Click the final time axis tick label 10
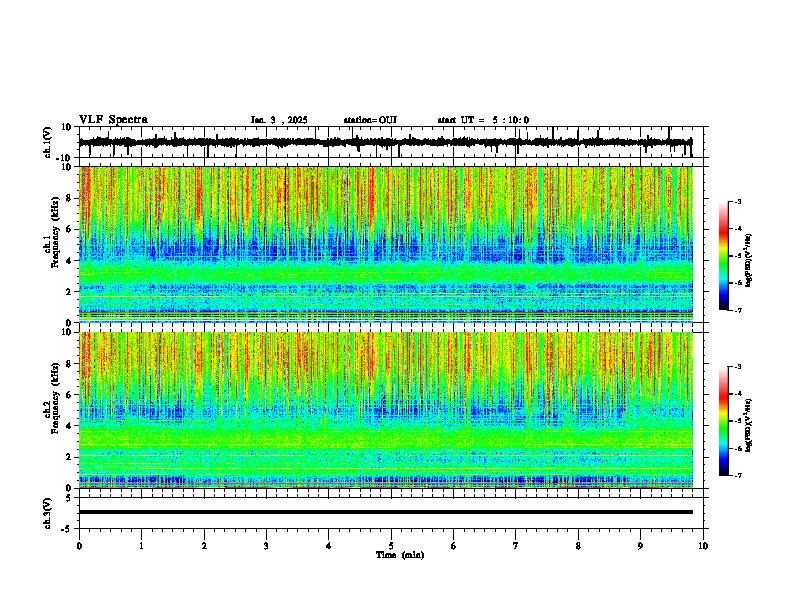The width and height of the screenshot is (792, 612). click(703, 546)
